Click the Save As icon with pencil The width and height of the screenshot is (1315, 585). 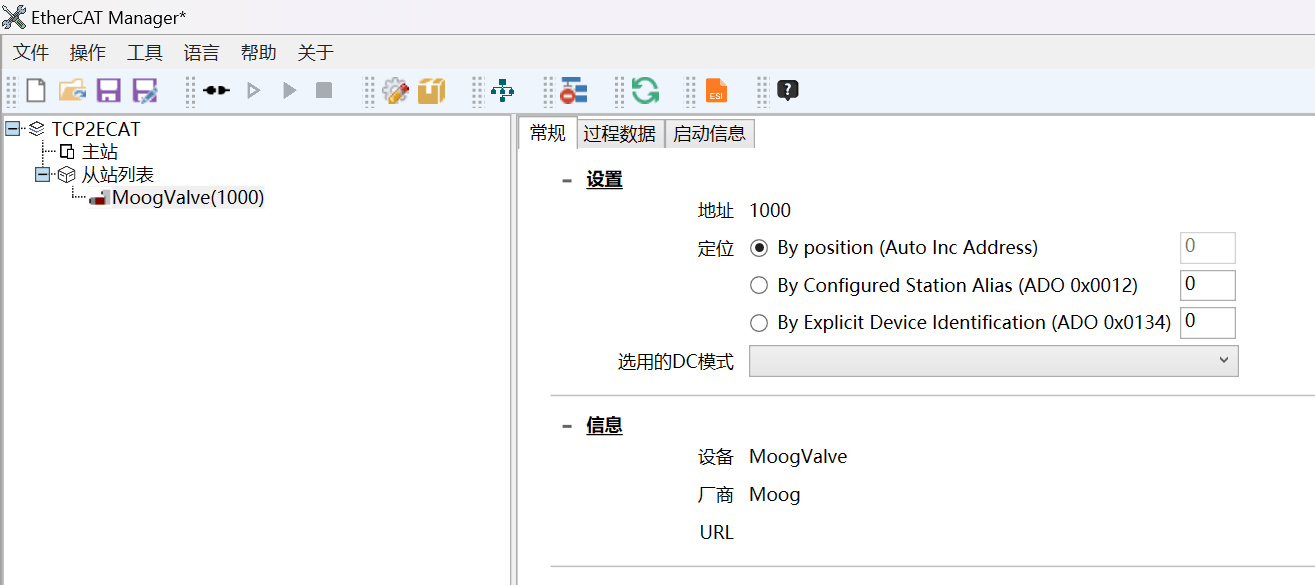[145, 91]
